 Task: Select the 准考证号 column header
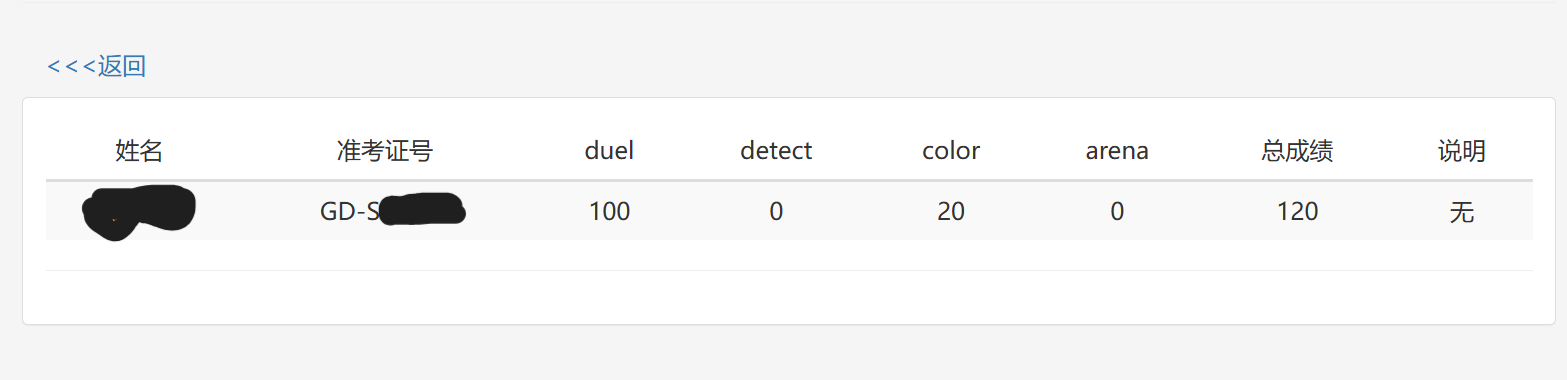point(385,151)
